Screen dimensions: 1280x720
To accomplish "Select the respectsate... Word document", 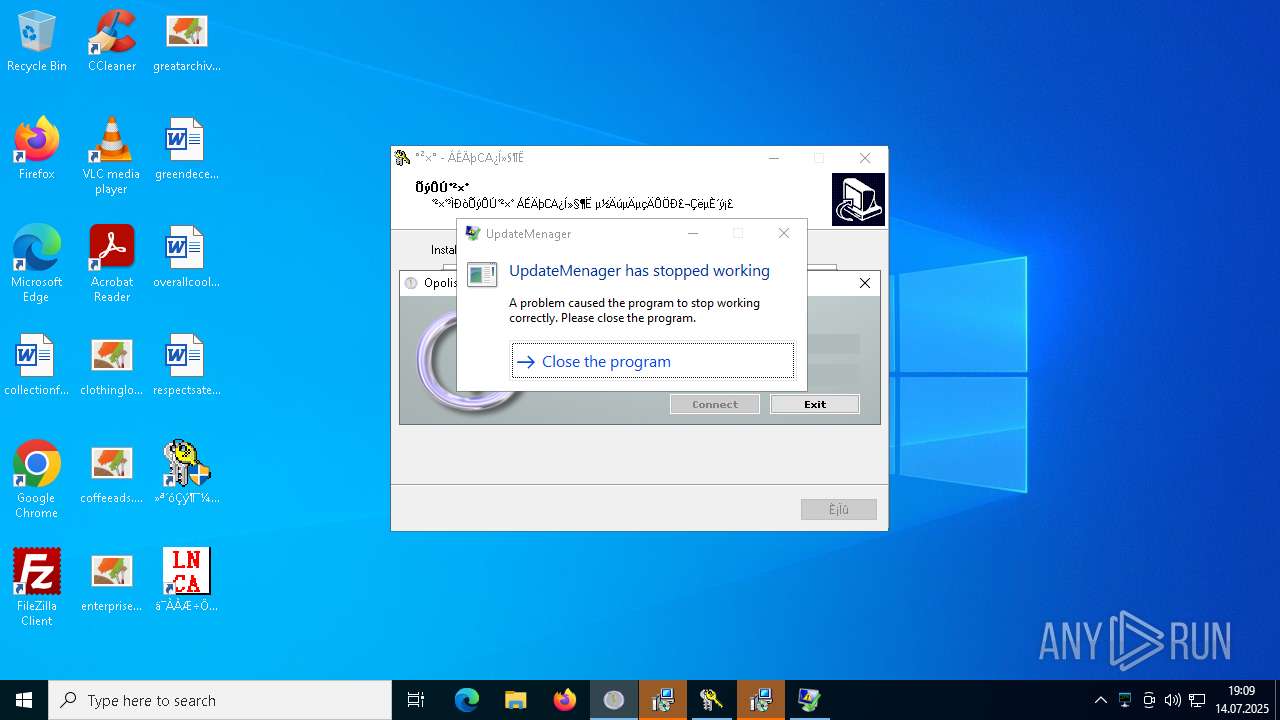I will 187,365.
